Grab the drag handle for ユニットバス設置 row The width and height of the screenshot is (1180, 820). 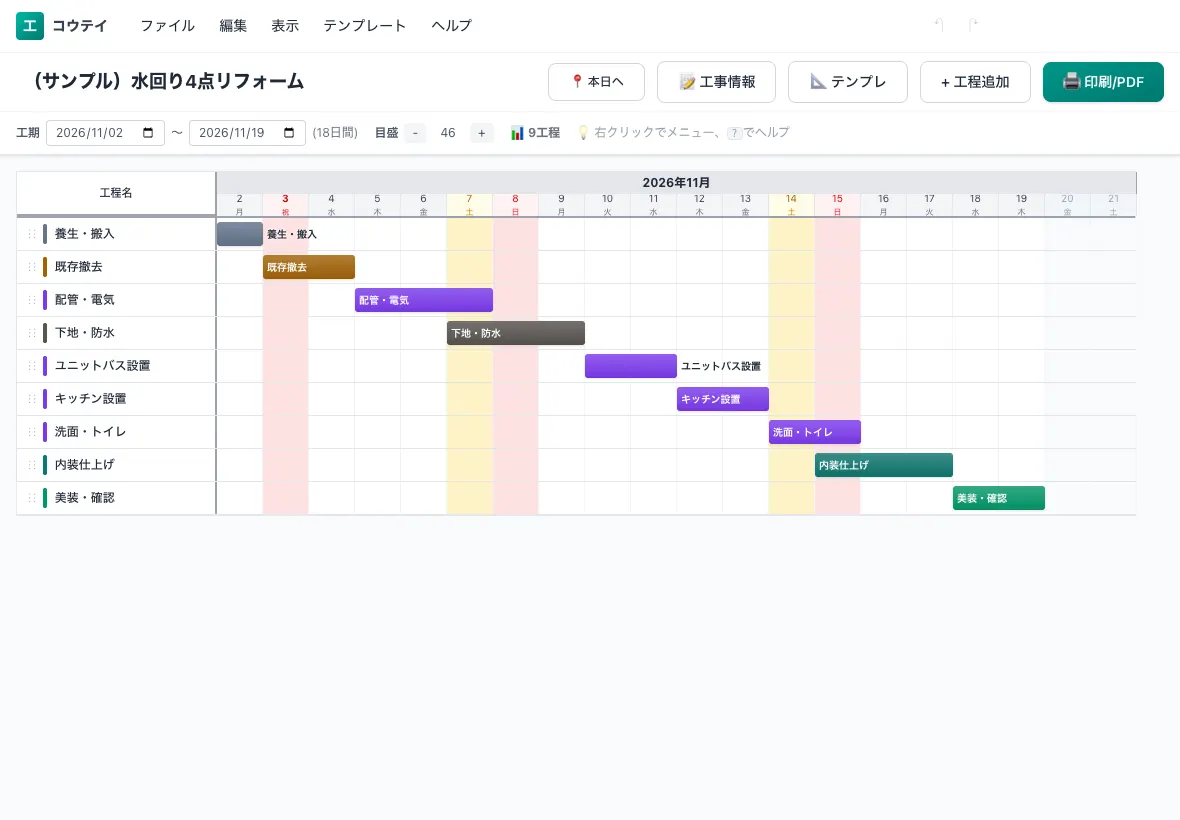(32, 366)
